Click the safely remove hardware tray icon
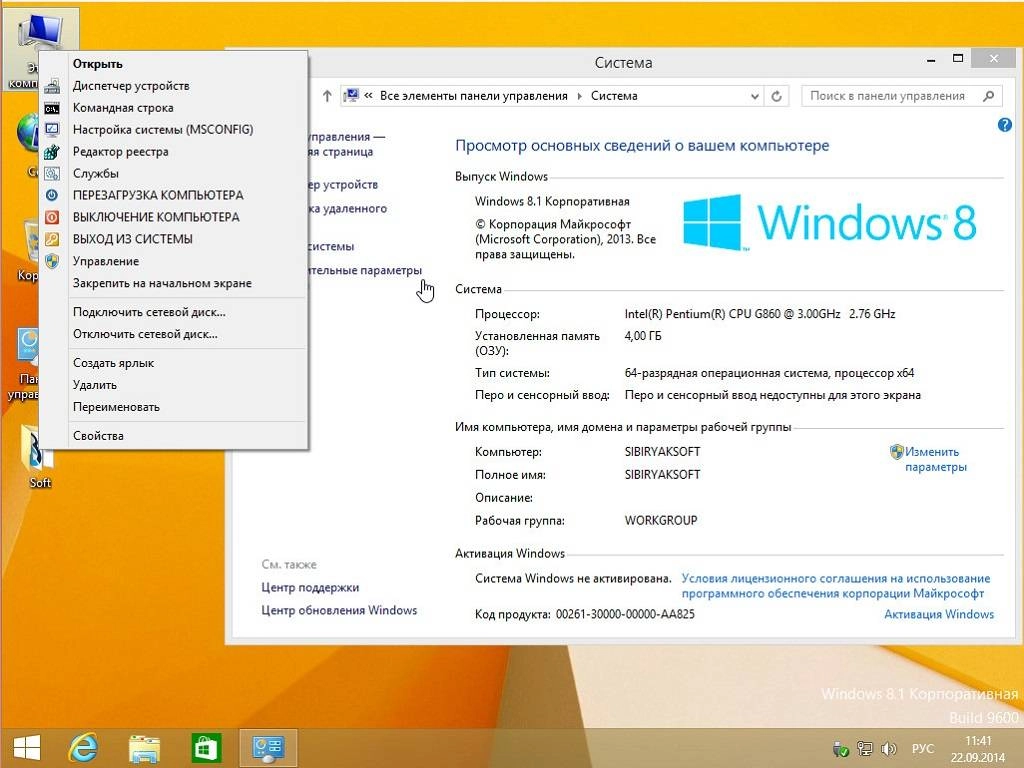The width and height of the screenshot is (1024, 768). [x=841, y=748]
